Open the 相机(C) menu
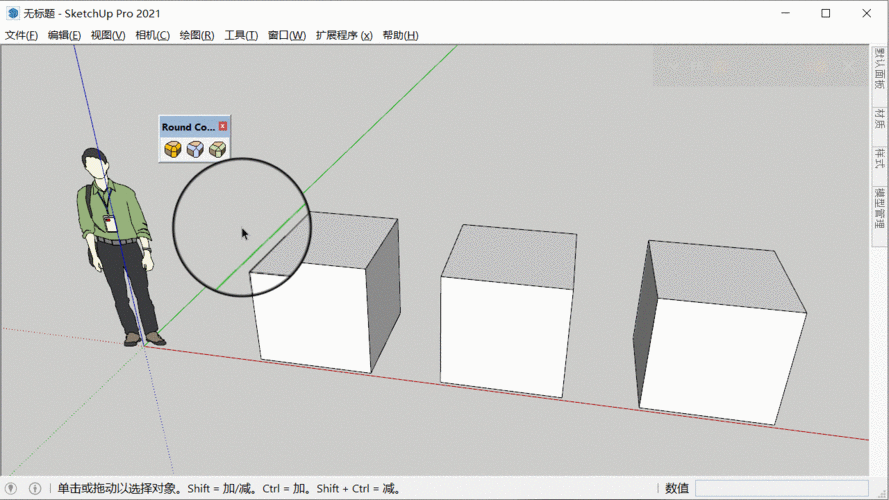889x500 pixels. coord(153,35)
